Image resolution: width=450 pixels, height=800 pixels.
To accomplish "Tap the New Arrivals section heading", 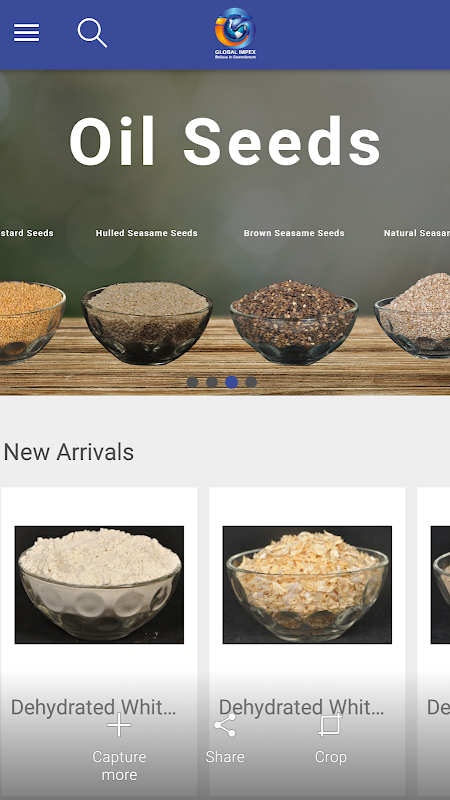I will tap(69, 452).
